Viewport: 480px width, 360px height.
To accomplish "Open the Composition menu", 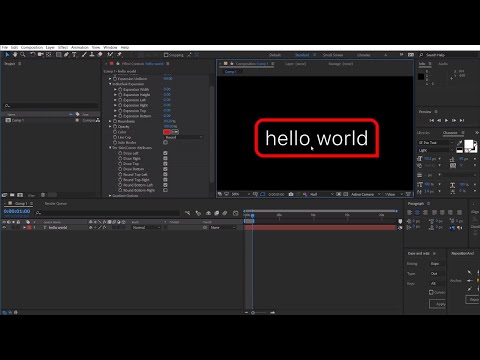I will (32, 48).
